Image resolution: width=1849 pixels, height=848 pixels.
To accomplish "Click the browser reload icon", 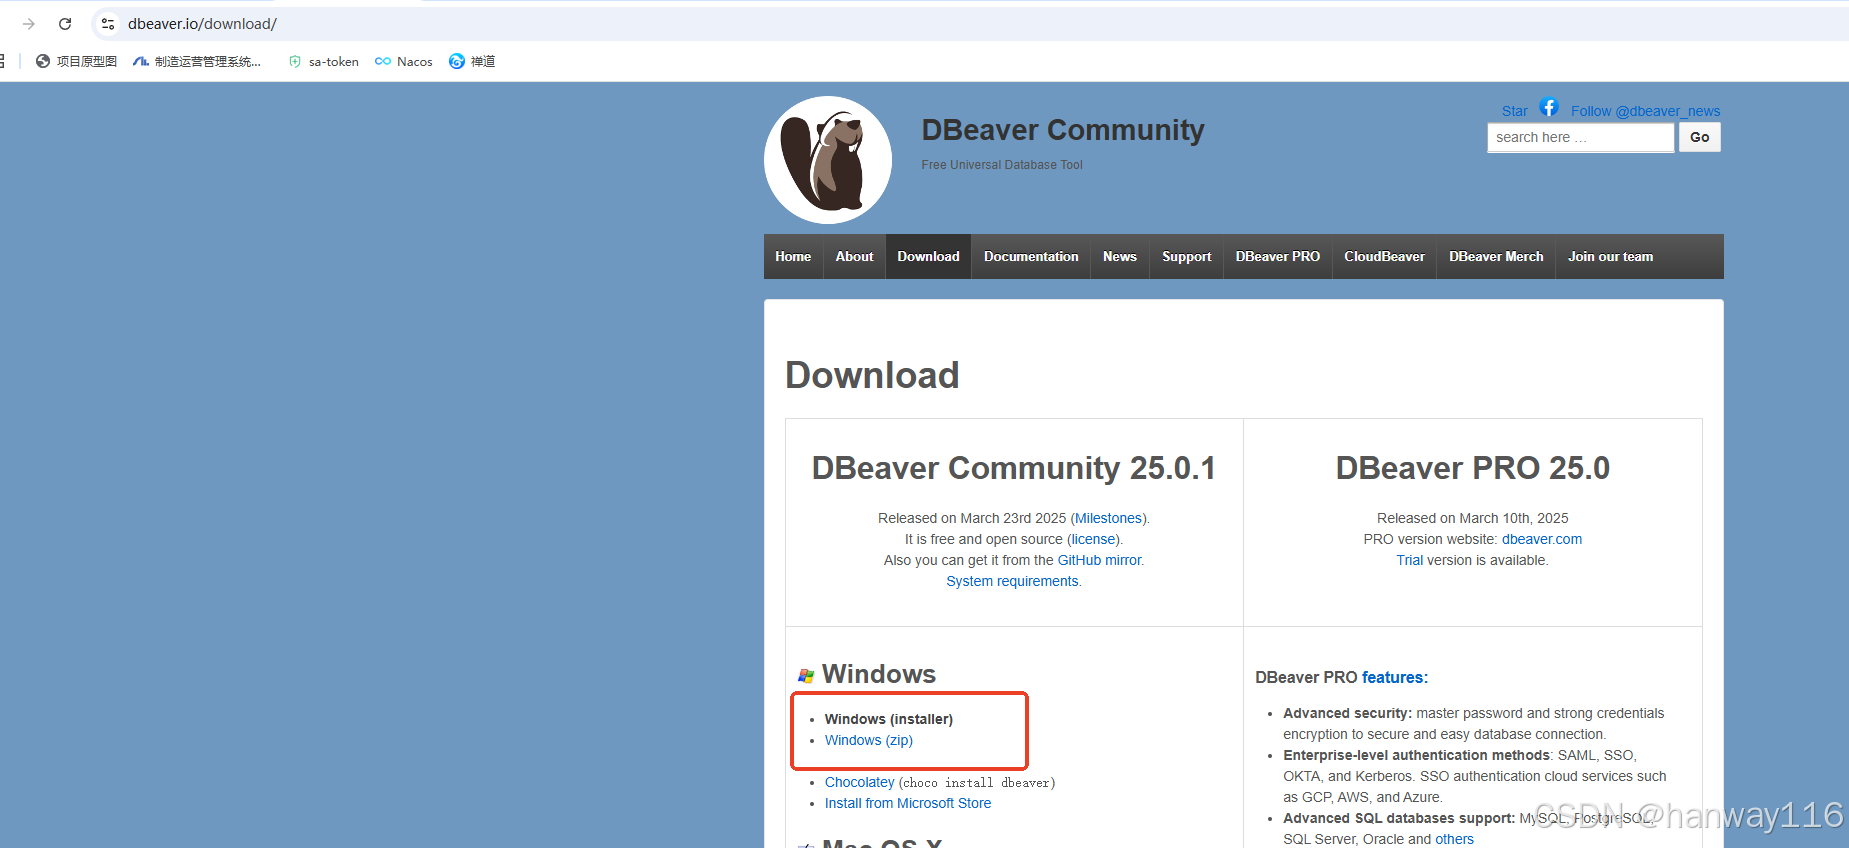I will (x=65, y=24).
